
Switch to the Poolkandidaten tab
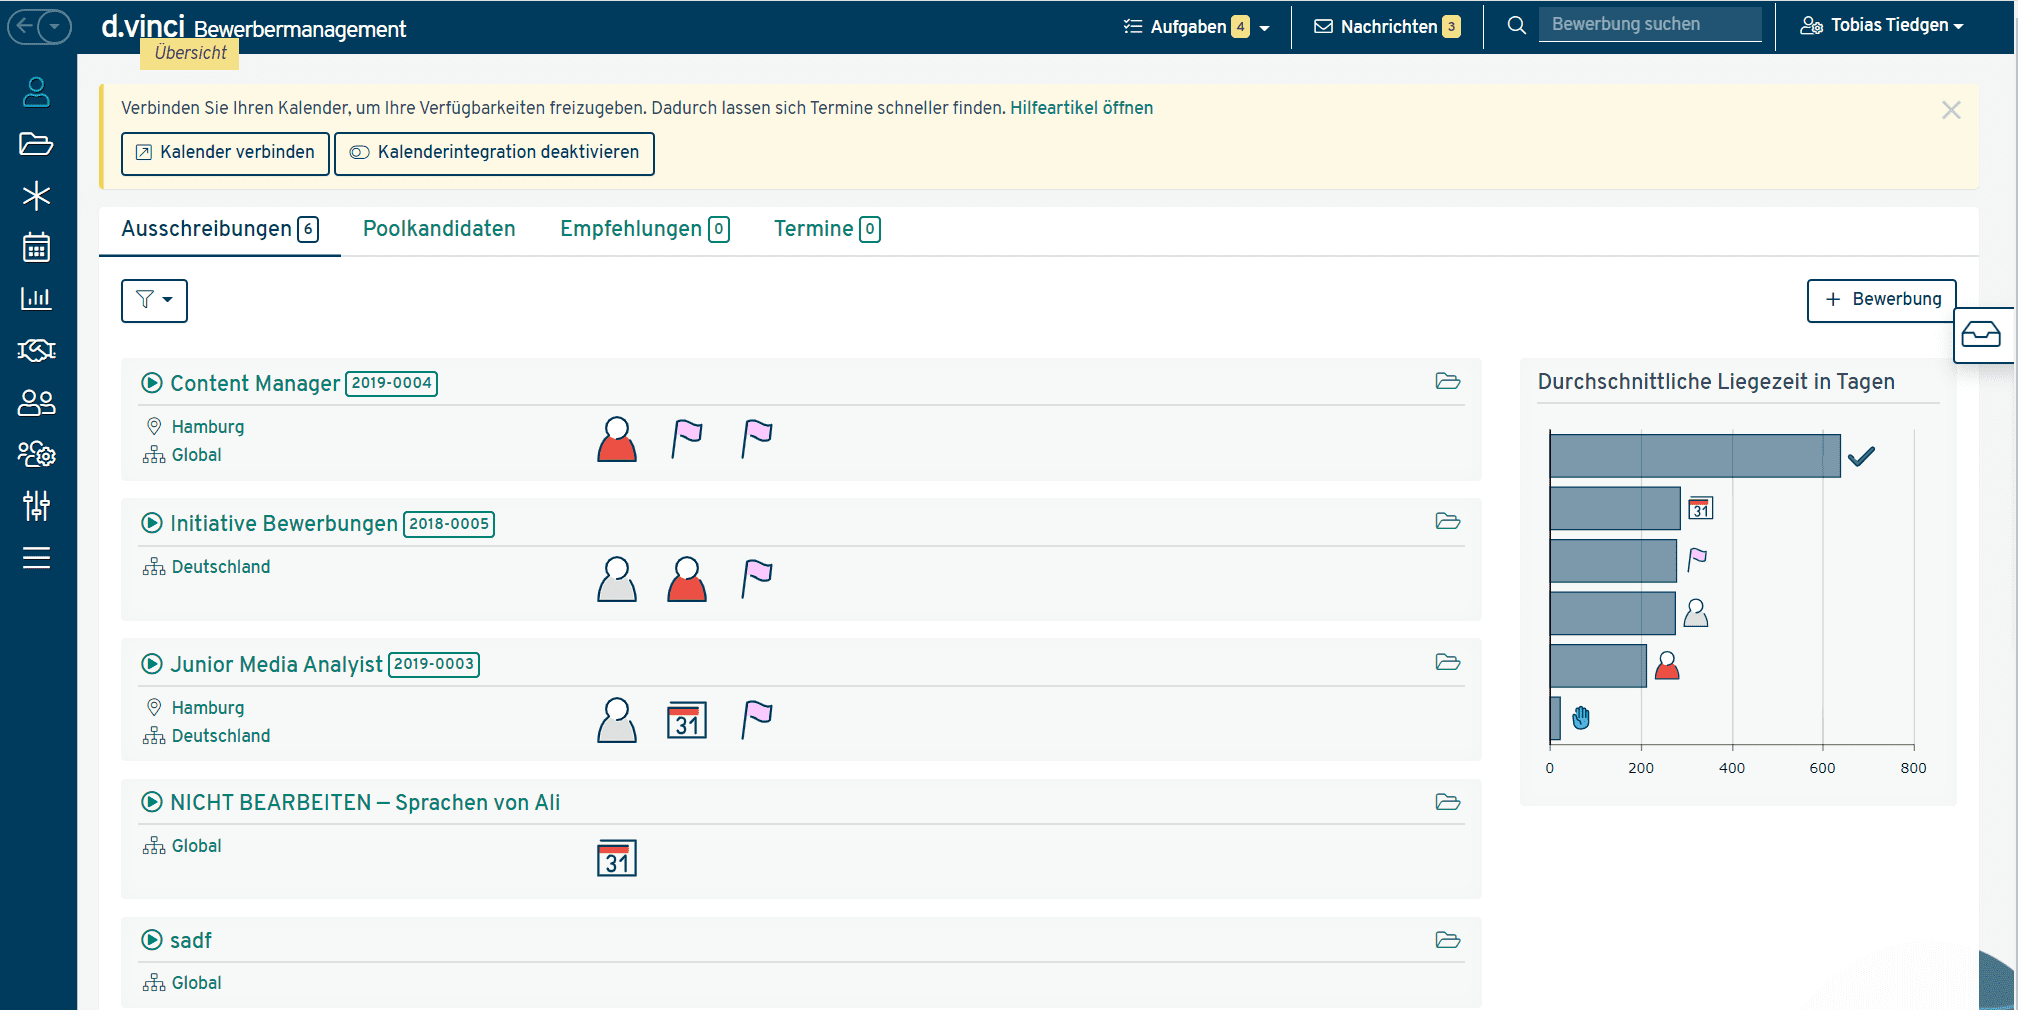[439, 229]
